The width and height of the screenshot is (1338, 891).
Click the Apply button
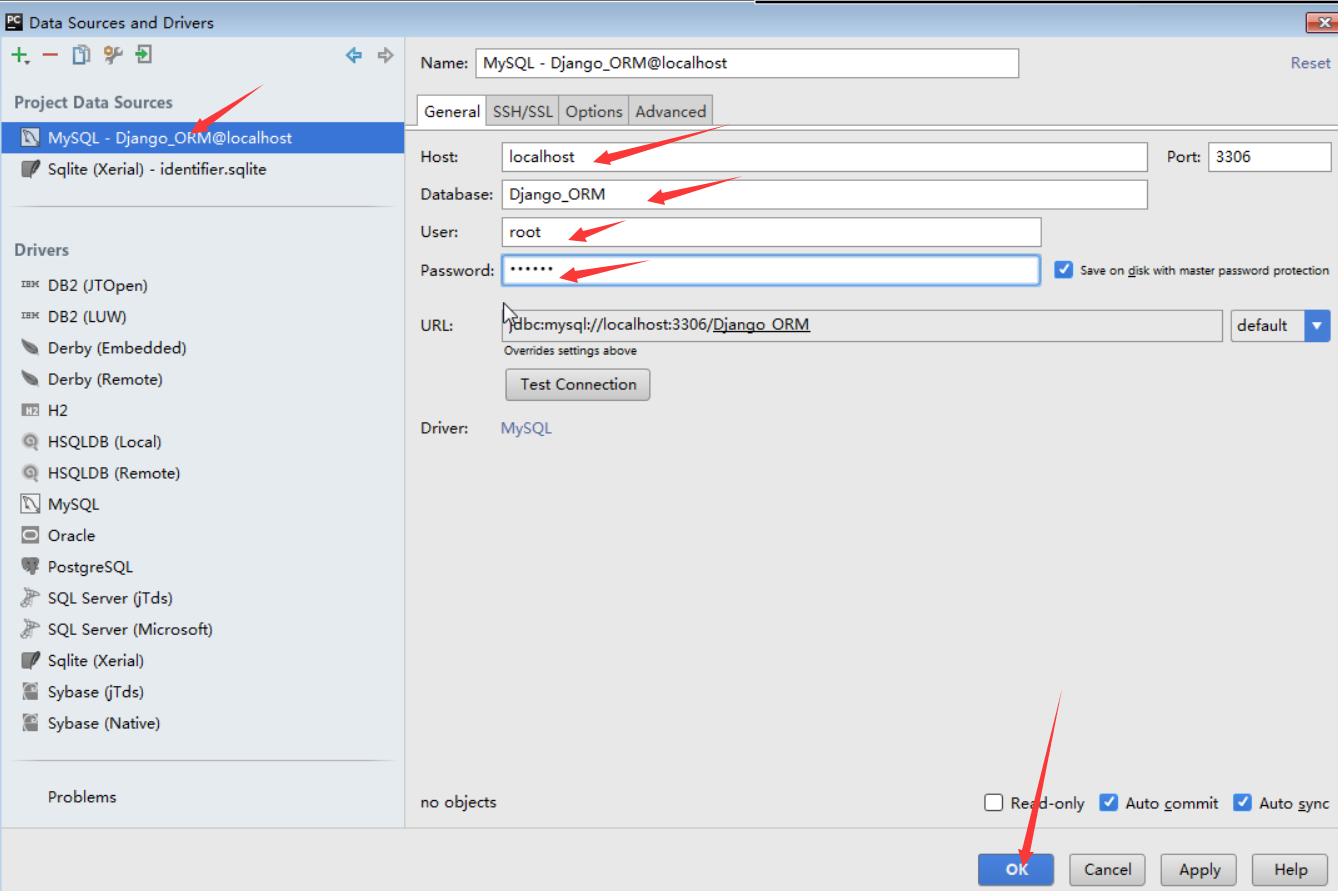[1199, 870]
